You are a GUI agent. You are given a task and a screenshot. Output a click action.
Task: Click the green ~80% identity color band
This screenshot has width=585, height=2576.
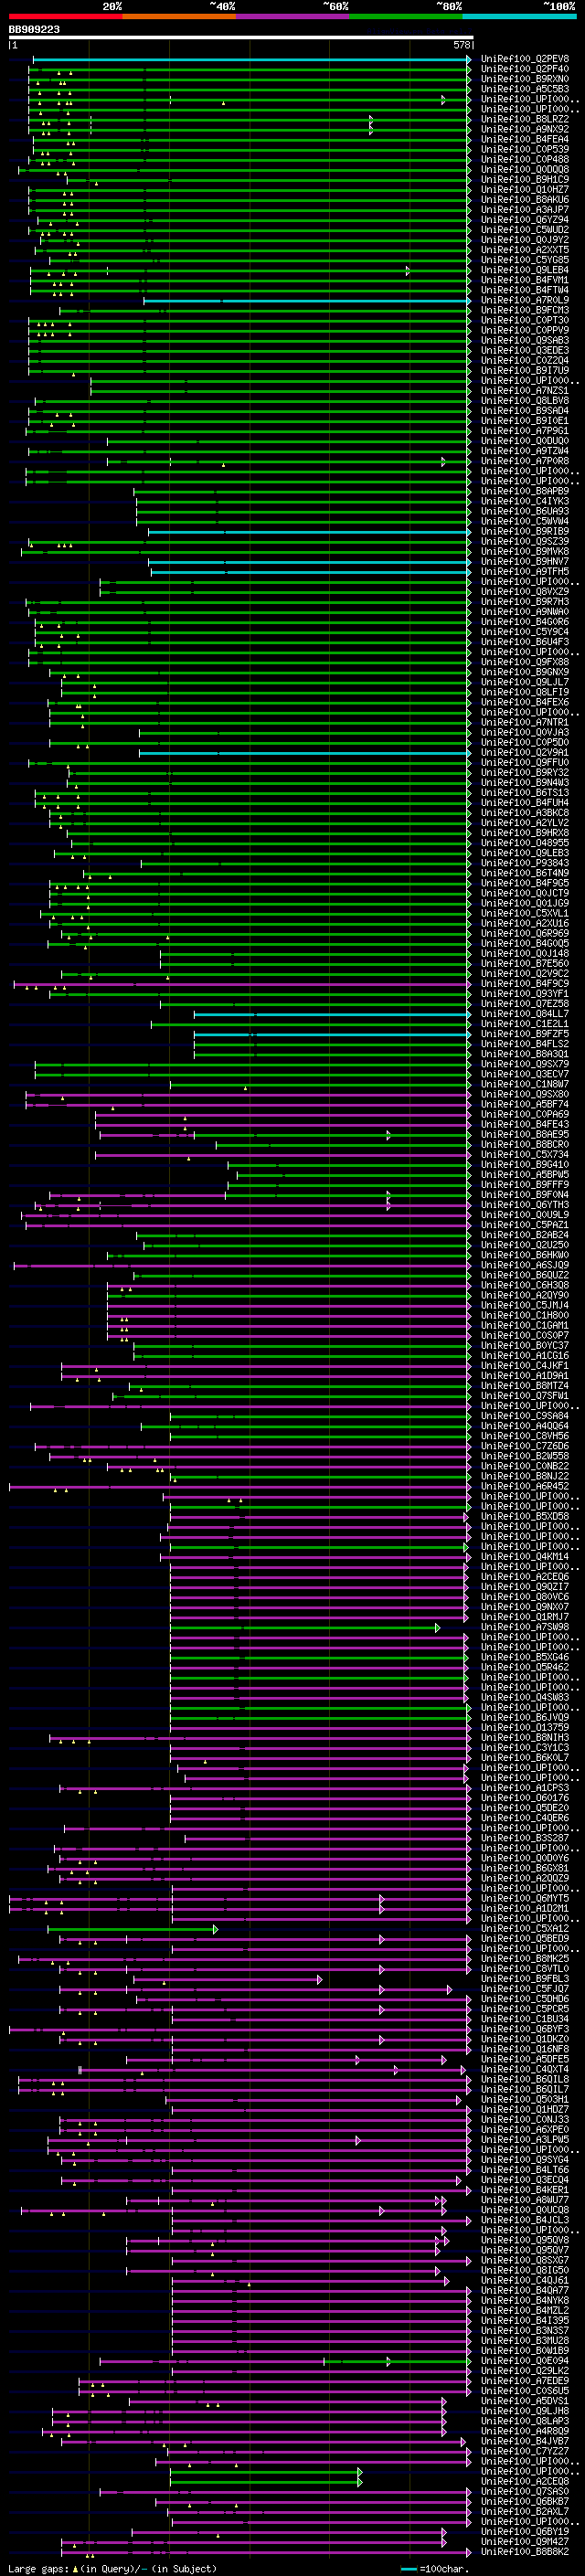pyautogui.click(x=406, y=16)
